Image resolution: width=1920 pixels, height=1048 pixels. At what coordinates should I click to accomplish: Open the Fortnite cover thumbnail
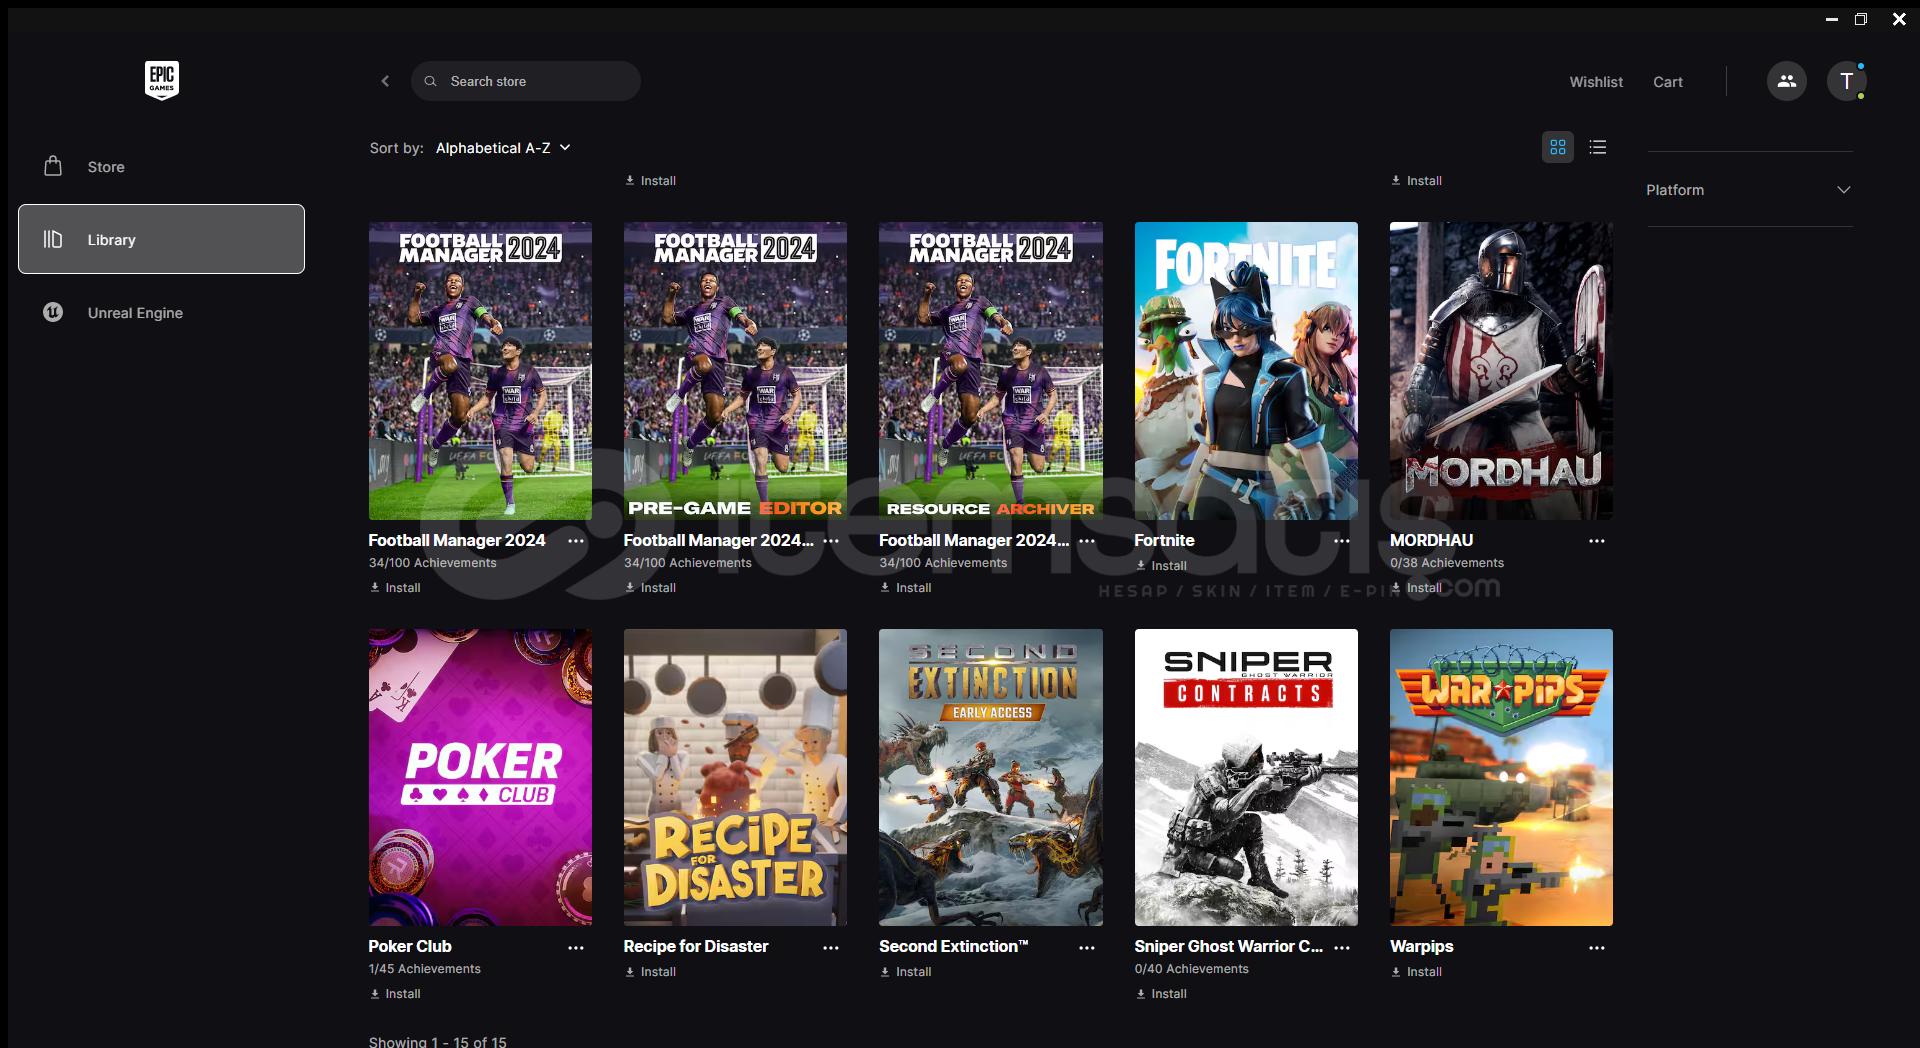coord(1246,370)
